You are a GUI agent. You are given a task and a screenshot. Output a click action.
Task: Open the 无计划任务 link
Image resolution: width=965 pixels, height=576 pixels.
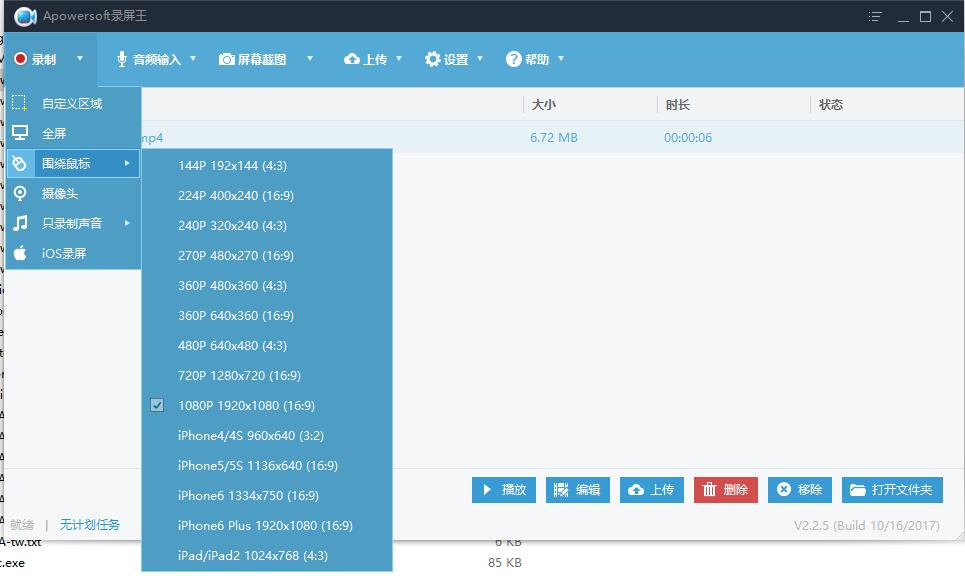[90, 525]
